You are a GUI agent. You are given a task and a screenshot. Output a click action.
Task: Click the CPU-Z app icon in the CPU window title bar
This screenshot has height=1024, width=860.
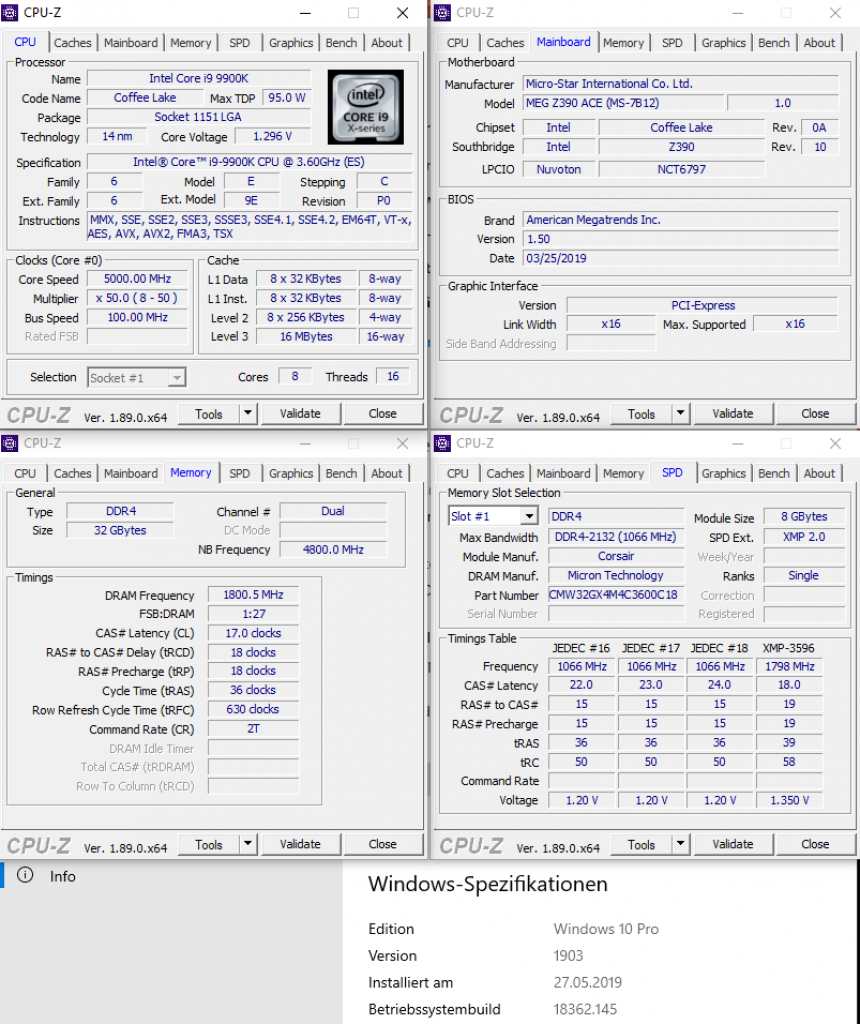(10, 12)
